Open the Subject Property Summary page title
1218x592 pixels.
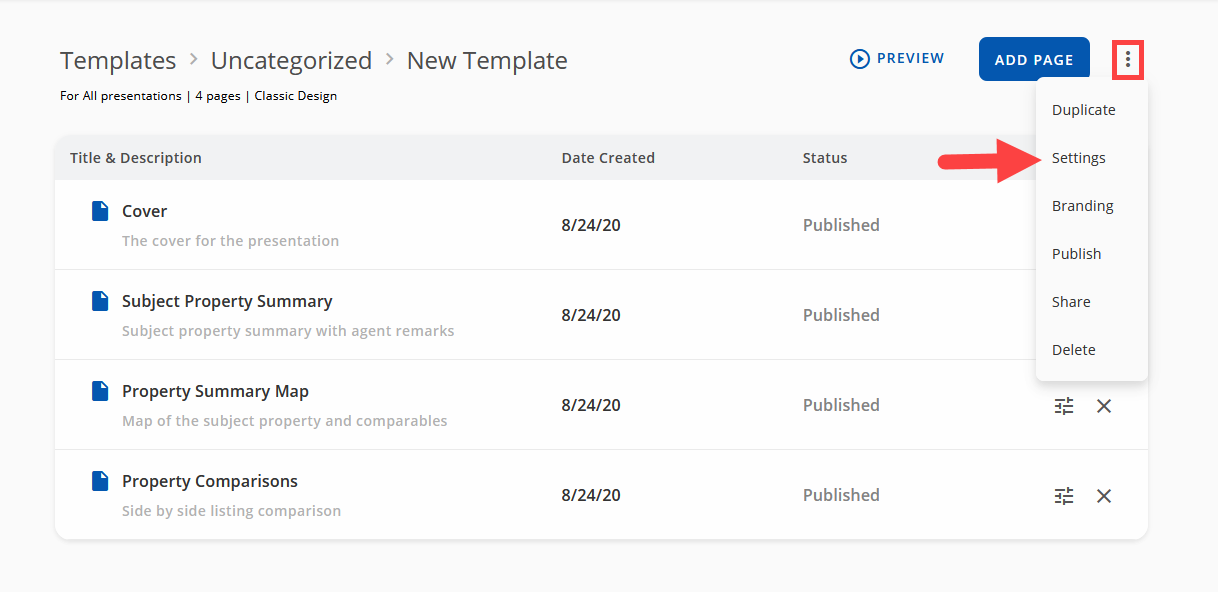pyautogui.click(x=227, y=301)
